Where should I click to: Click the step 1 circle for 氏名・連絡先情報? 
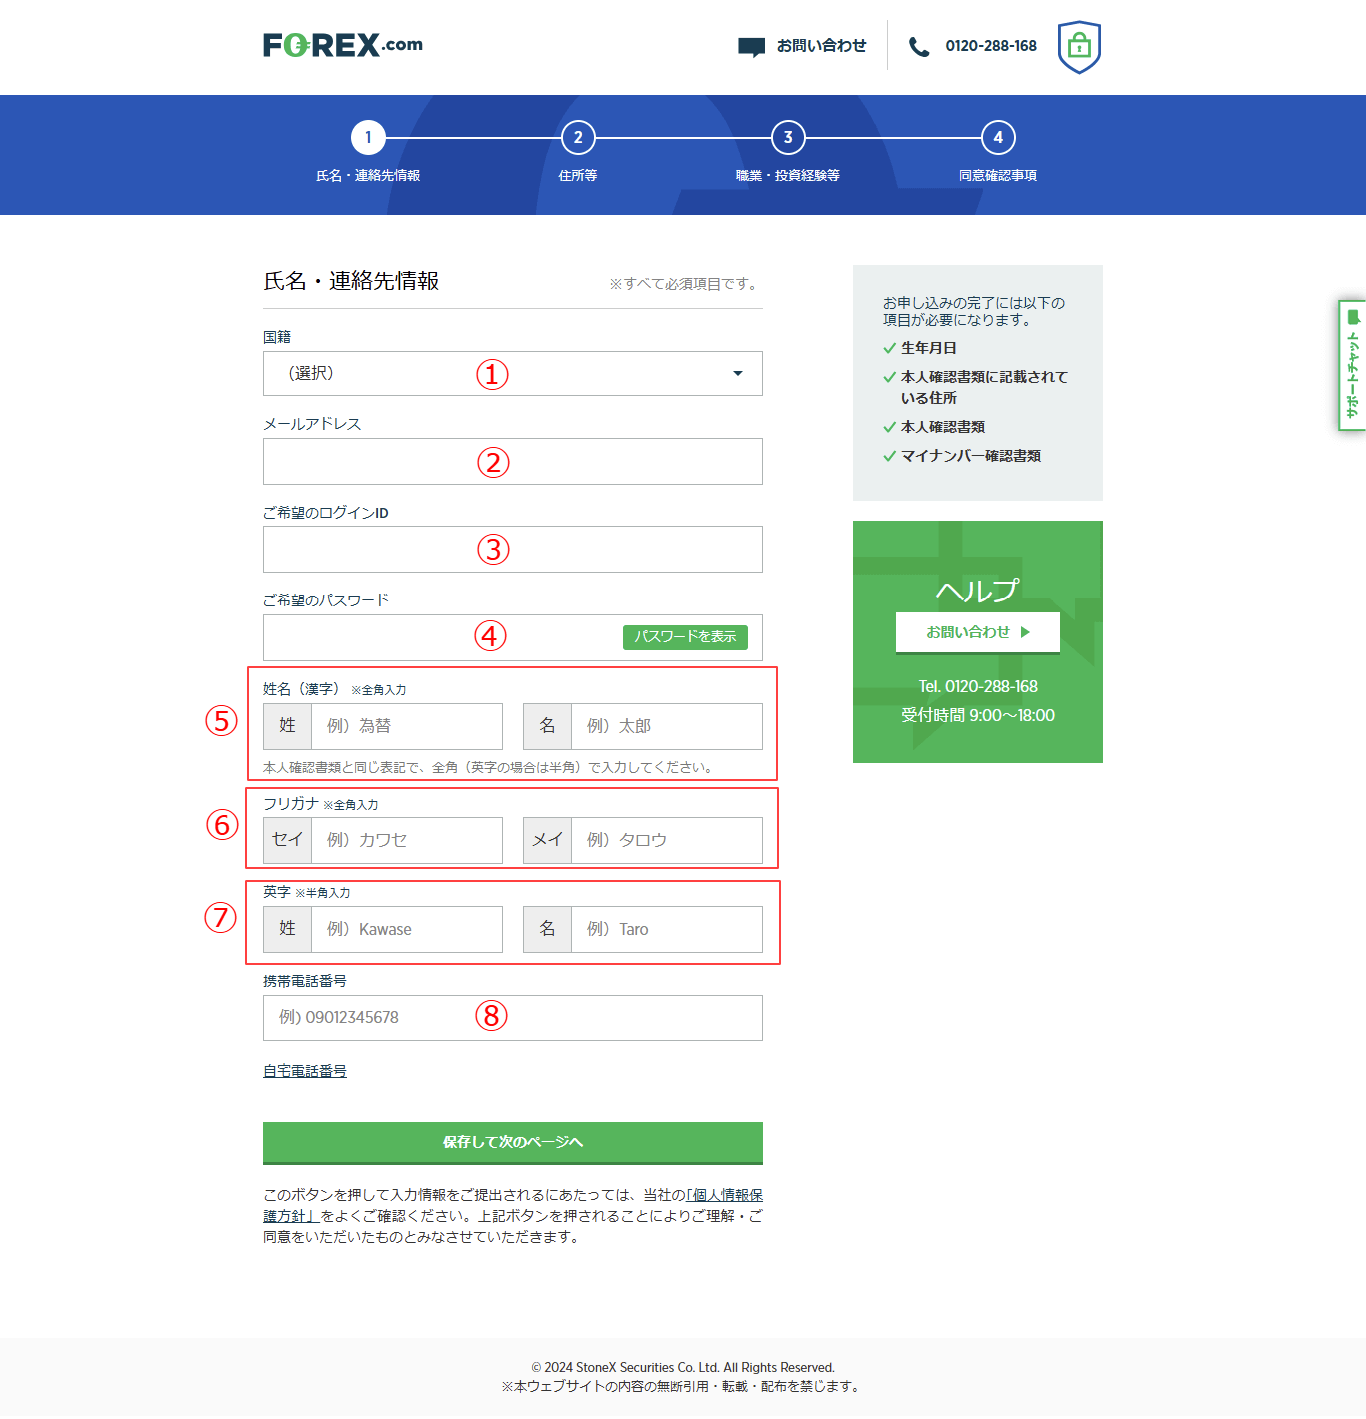tap(369, 137)
